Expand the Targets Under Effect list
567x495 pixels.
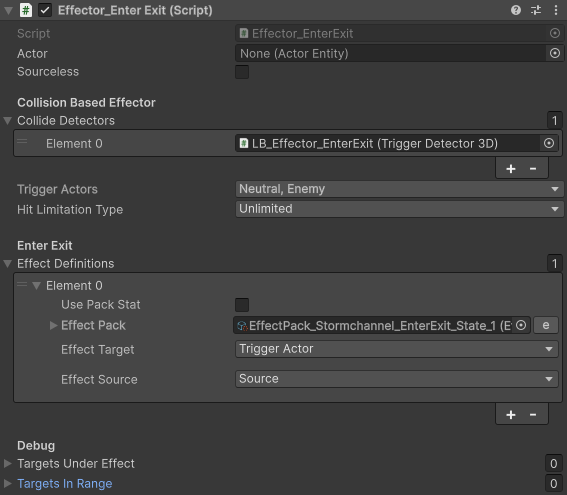pos(7,464)
